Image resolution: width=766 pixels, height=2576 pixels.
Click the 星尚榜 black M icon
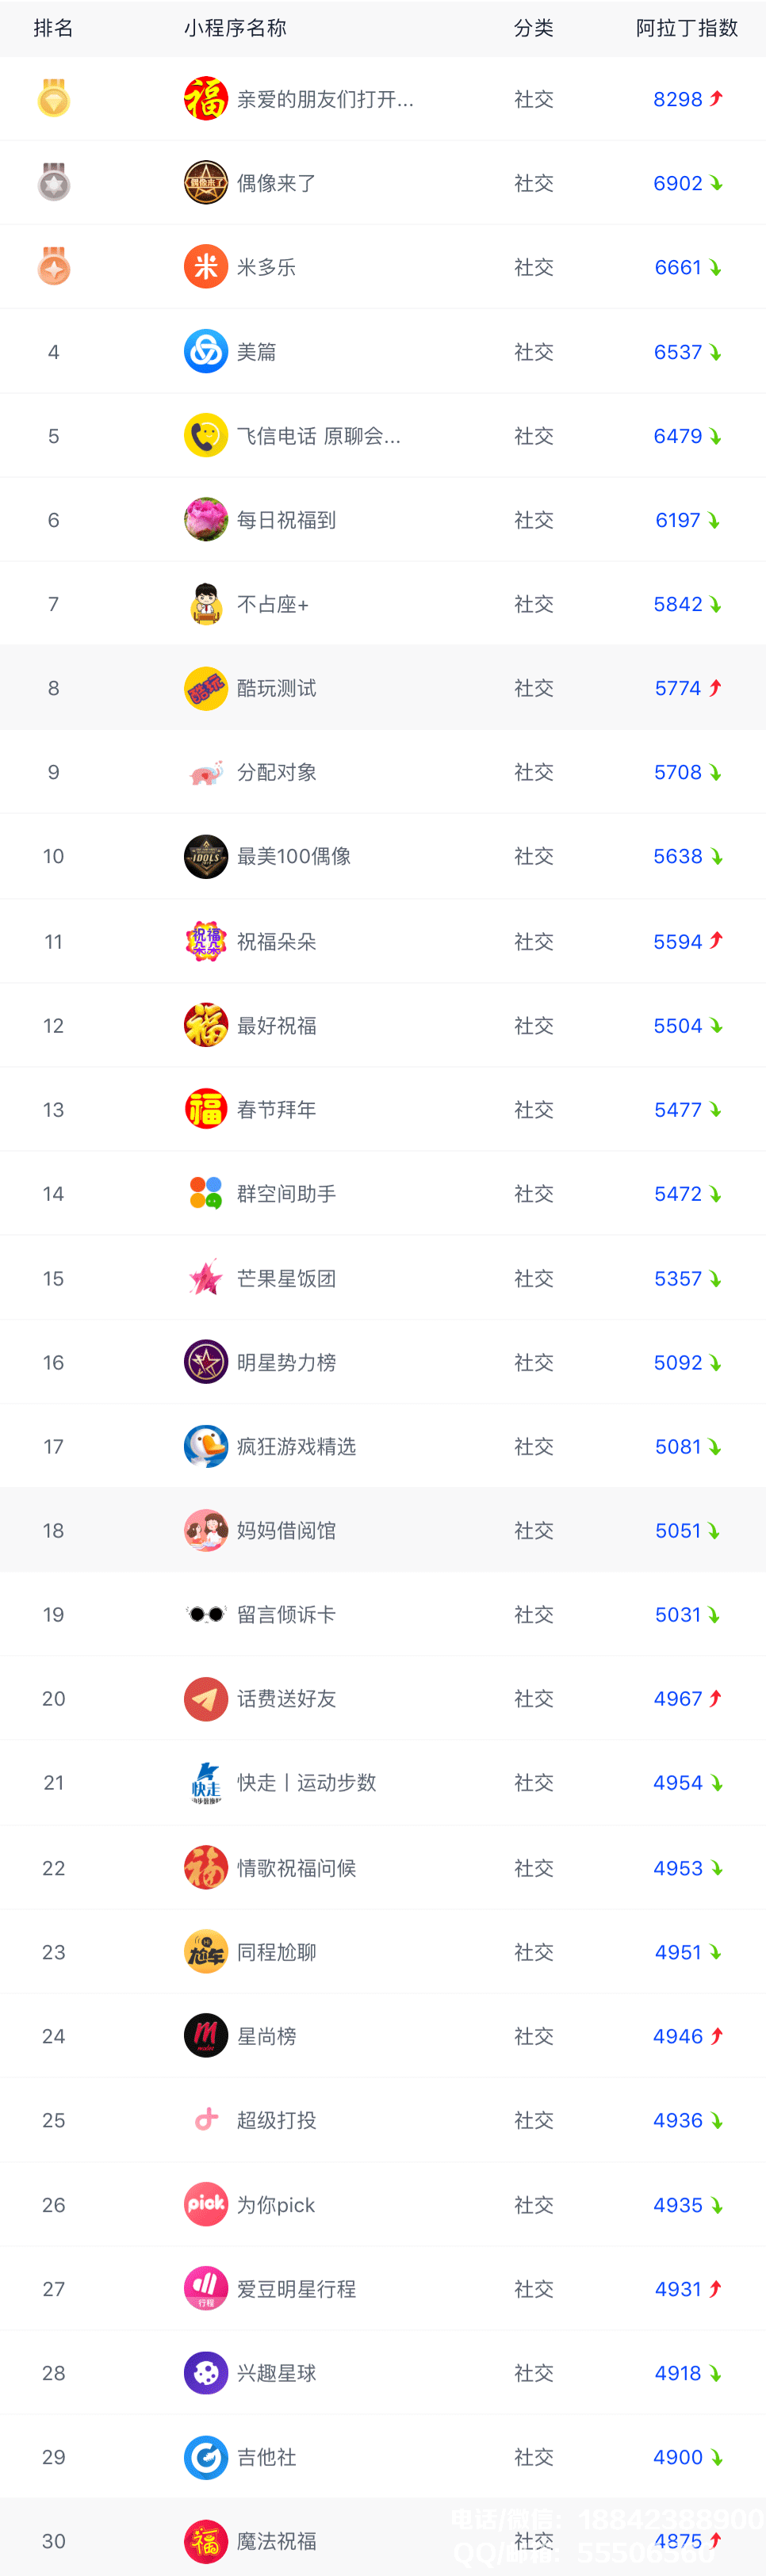click(206, 2035)
